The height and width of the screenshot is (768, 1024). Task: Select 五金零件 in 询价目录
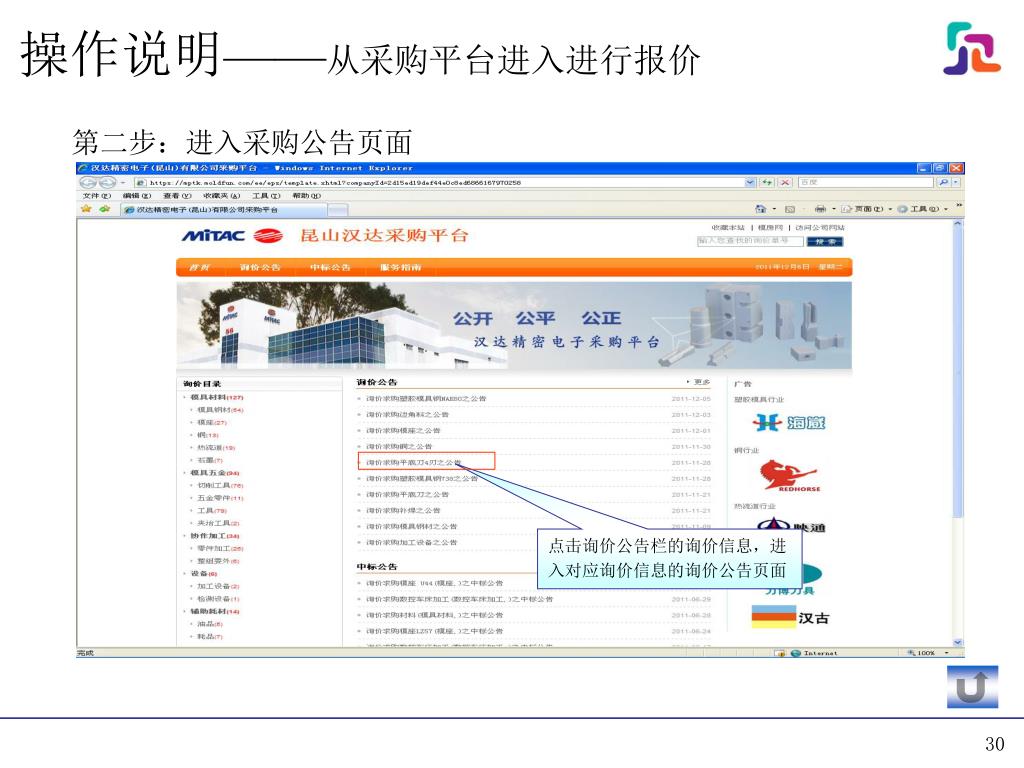tap(220, 498)
